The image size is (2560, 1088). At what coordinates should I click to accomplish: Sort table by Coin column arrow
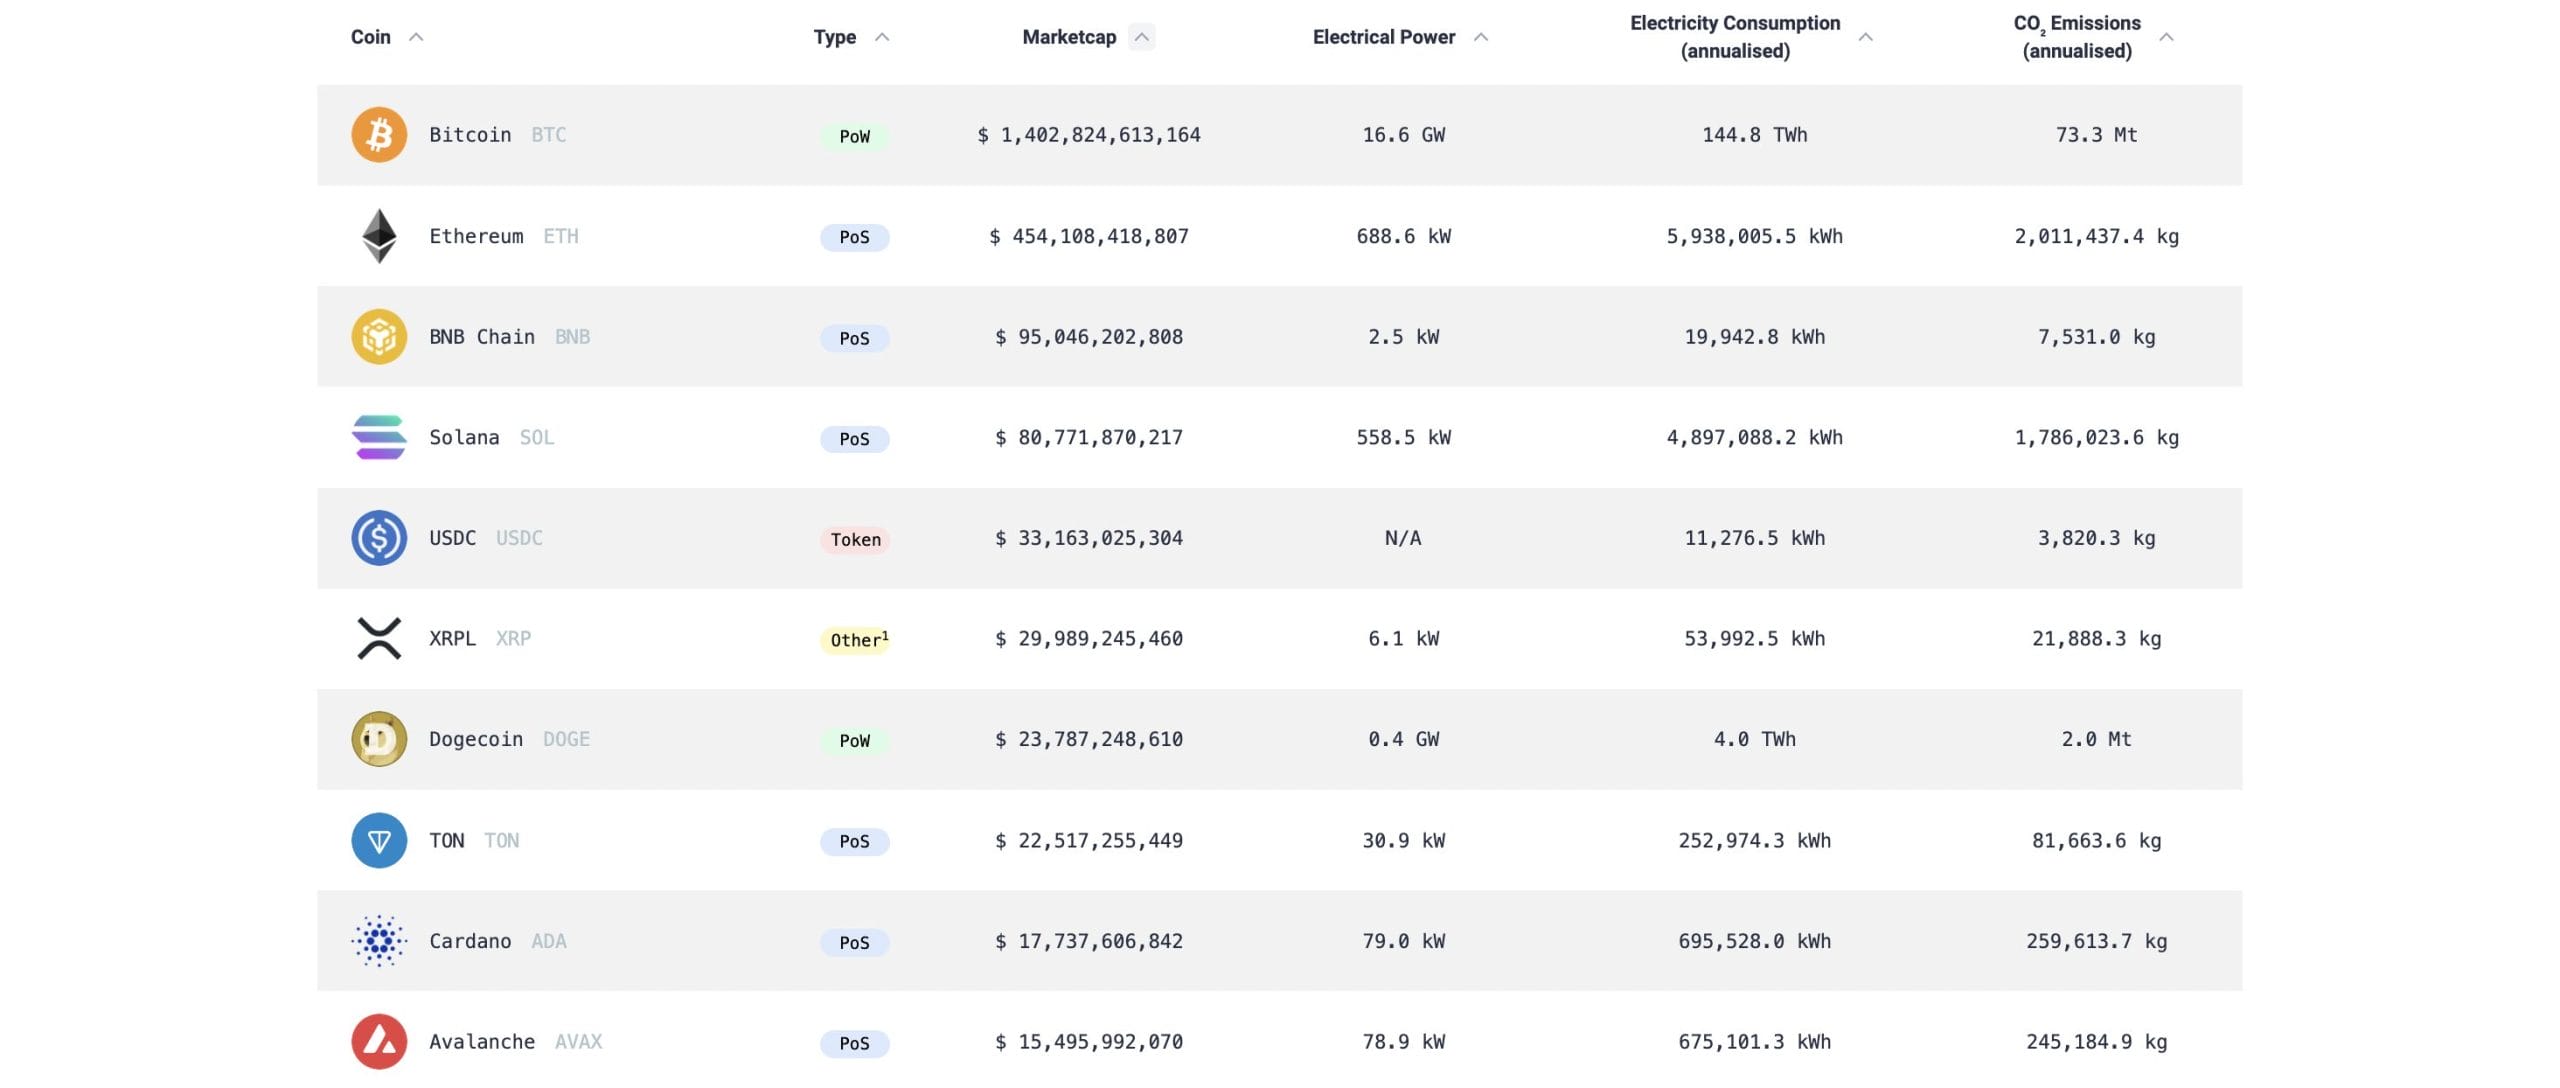[x=417, y=37]
